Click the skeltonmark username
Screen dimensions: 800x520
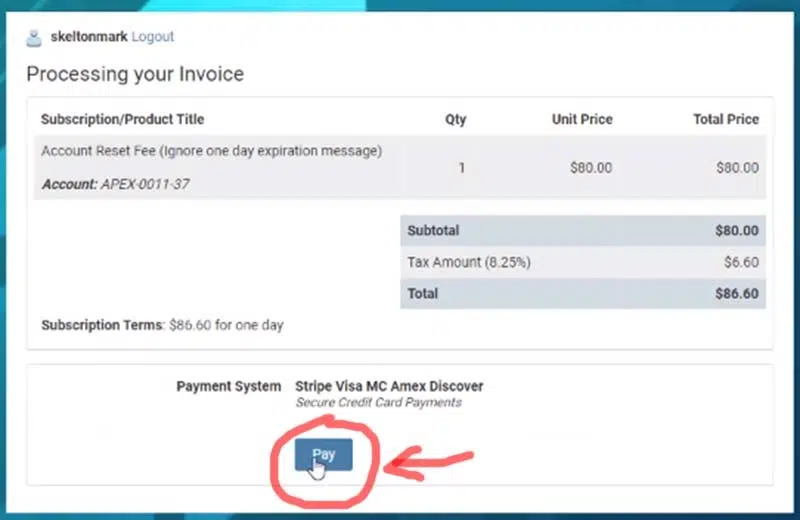(x=89, y=37)
